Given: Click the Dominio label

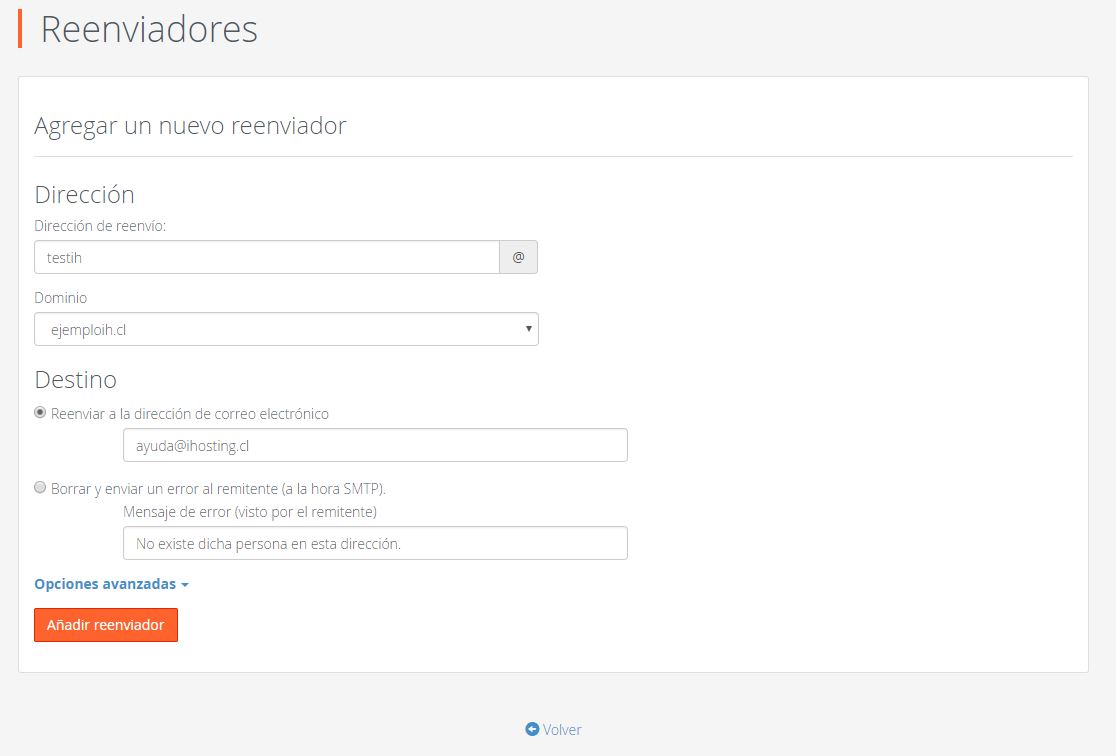Looking at the screenshot, I should (60, 298).
